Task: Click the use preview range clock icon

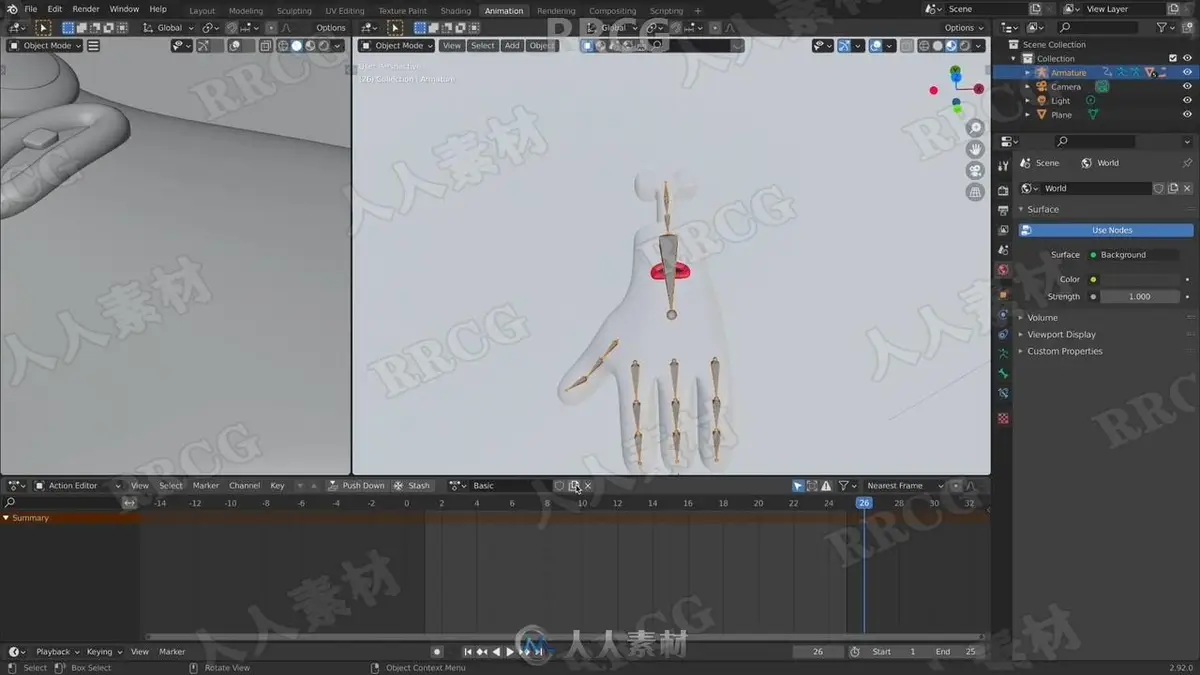Action: click(x=854, y=652)
